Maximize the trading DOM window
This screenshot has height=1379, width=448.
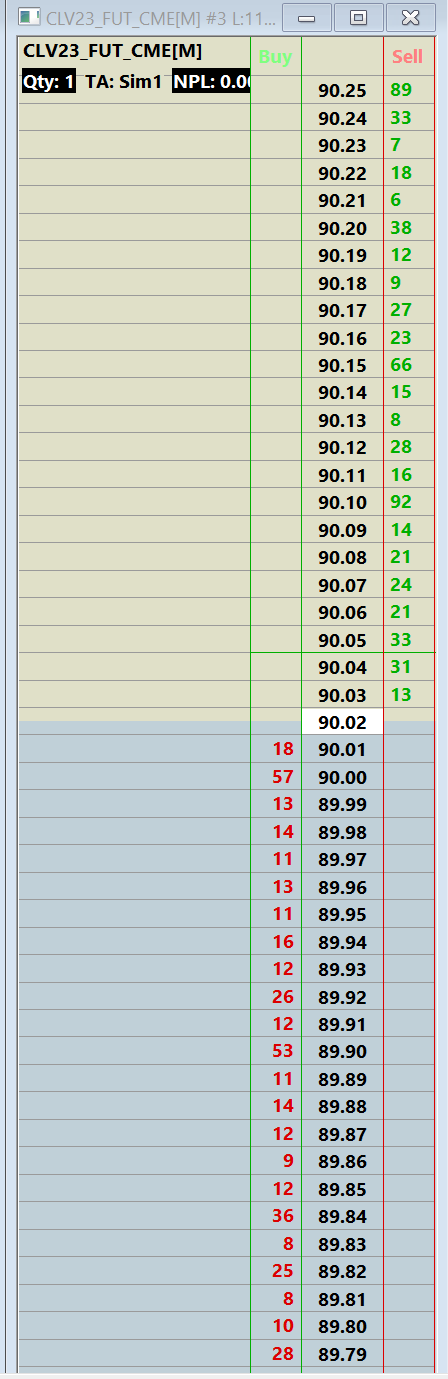point(358,17)
